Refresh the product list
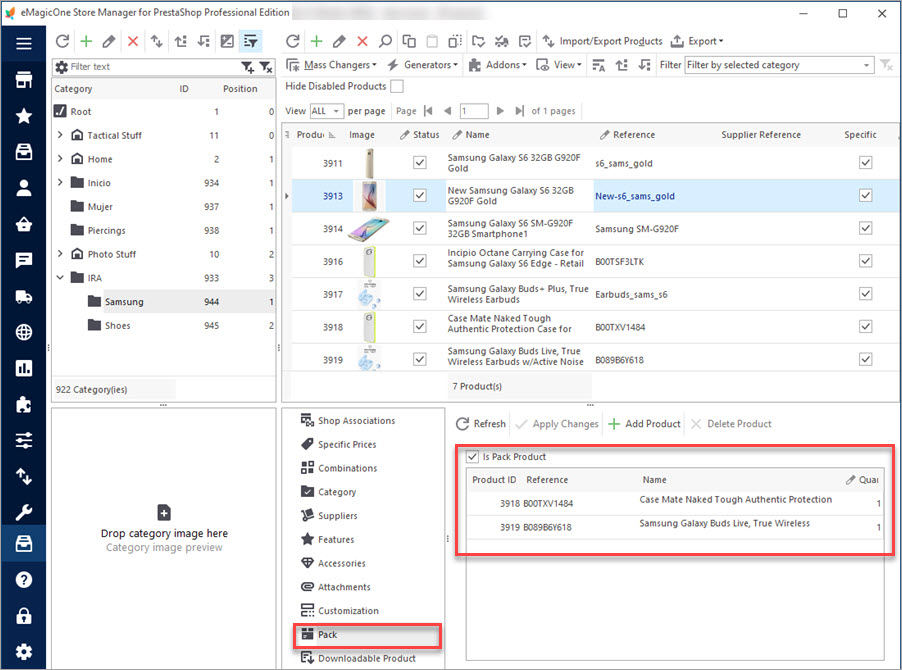902x670 pixels. [x=293, y=41]
